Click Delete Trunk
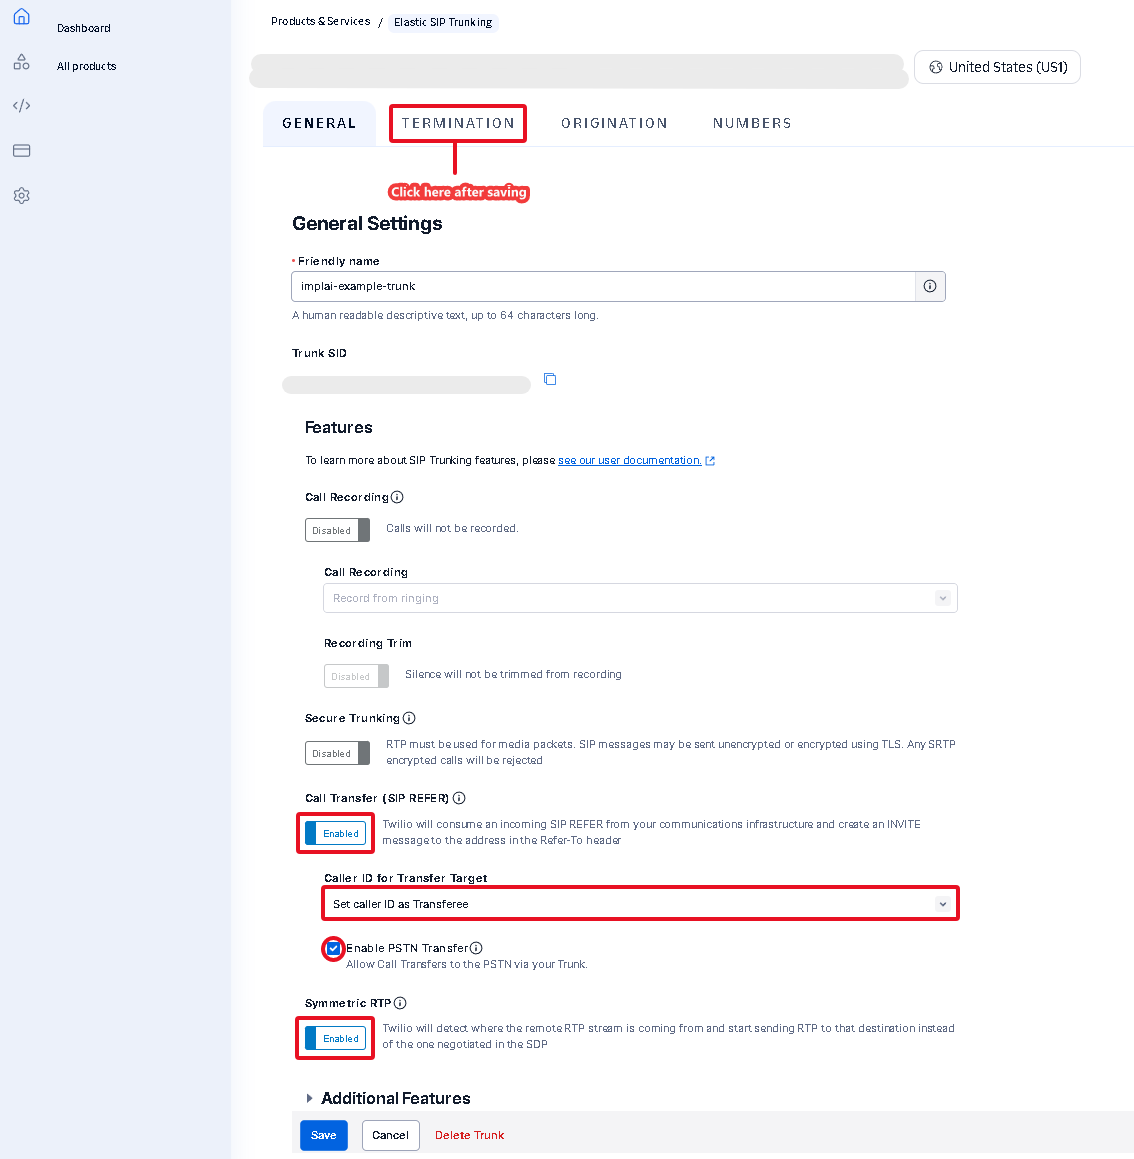This screenshot has width=1134, height=1159. 469,1135
